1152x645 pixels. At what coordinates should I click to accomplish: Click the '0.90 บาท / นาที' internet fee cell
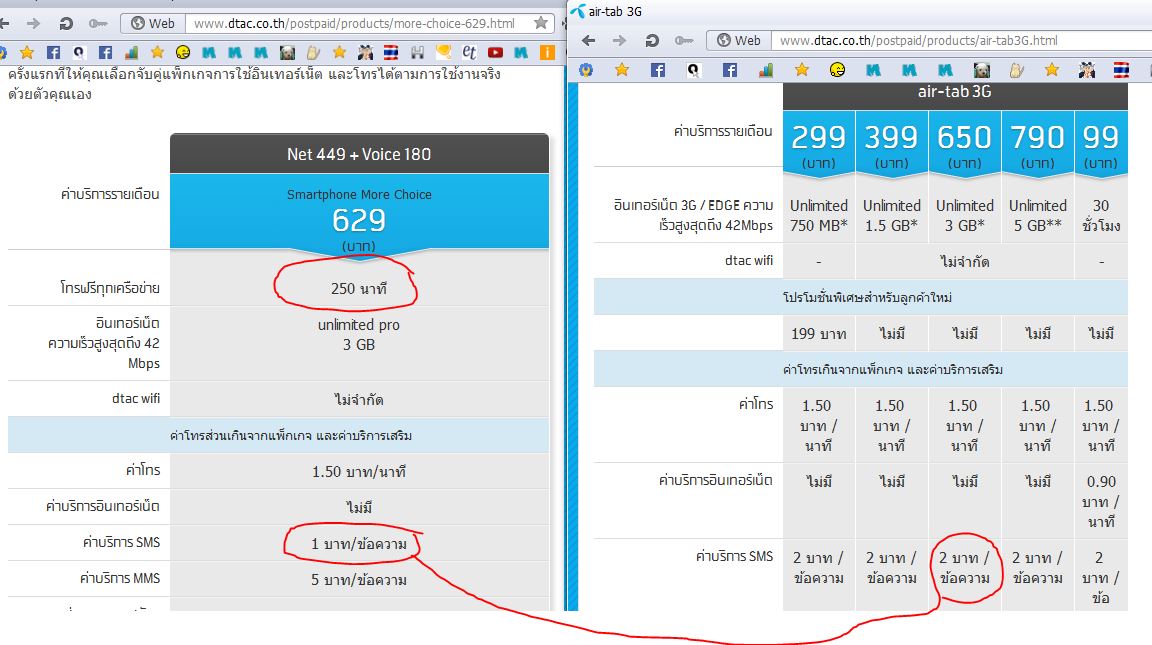[1101, 501]
